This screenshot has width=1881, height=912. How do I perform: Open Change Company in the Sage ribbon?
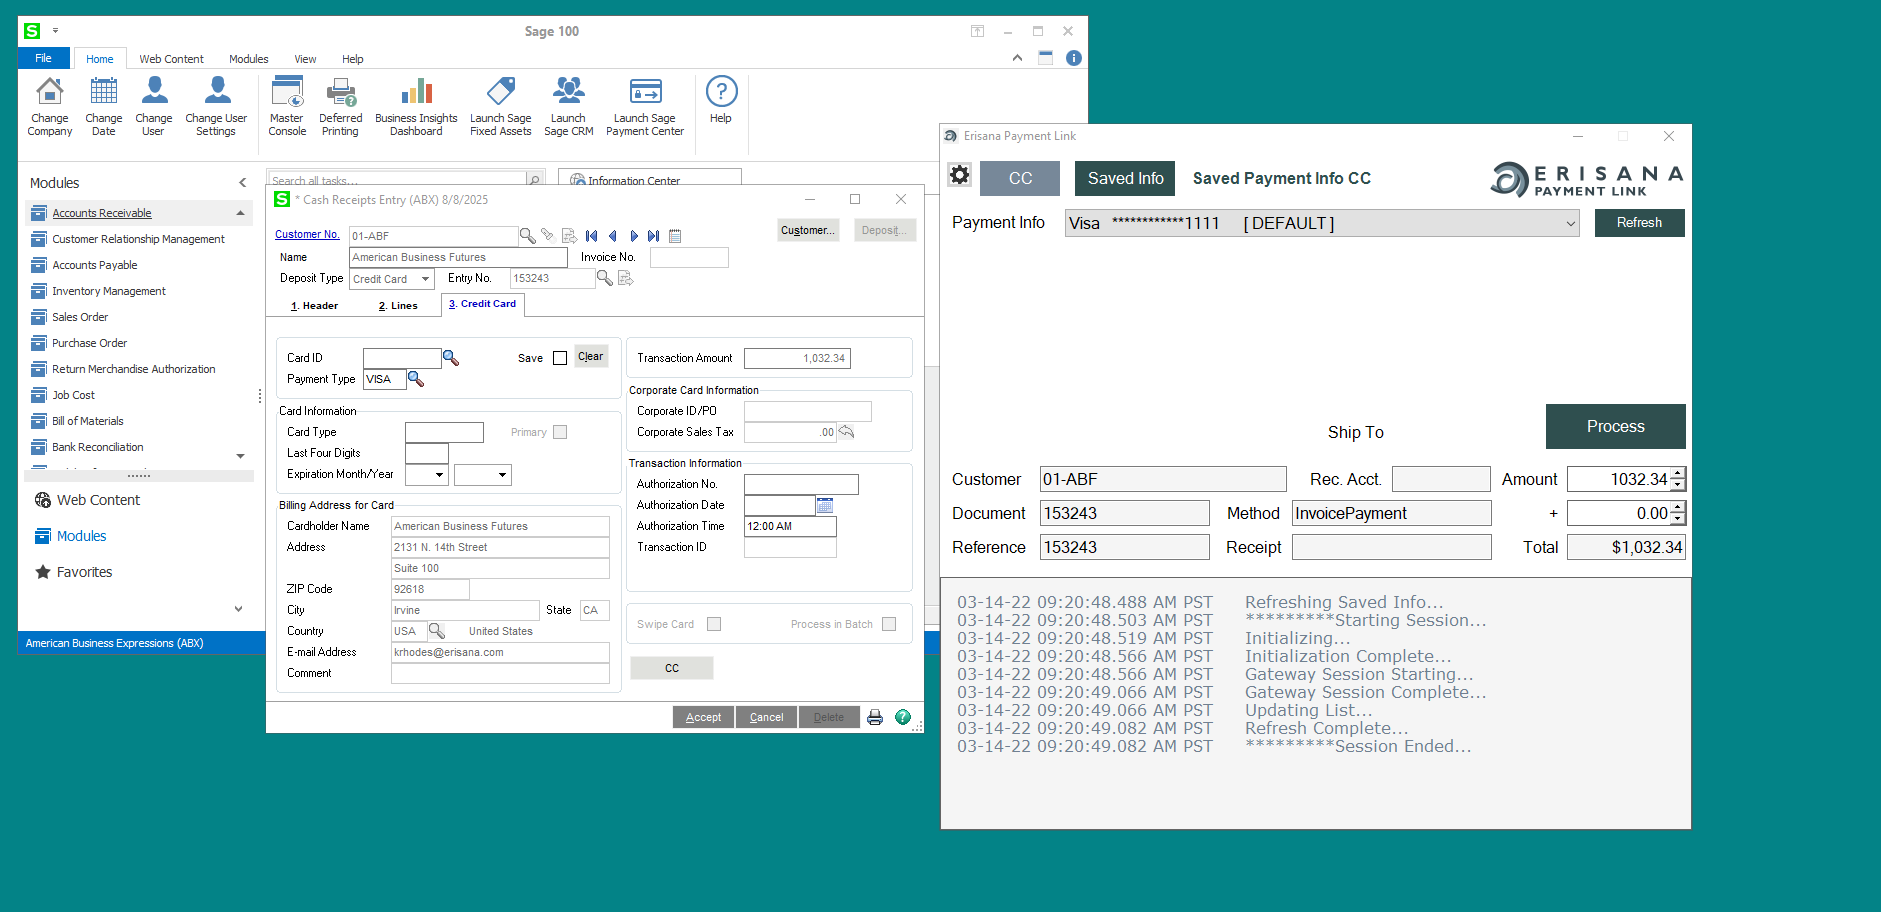(x=49, y=106)
